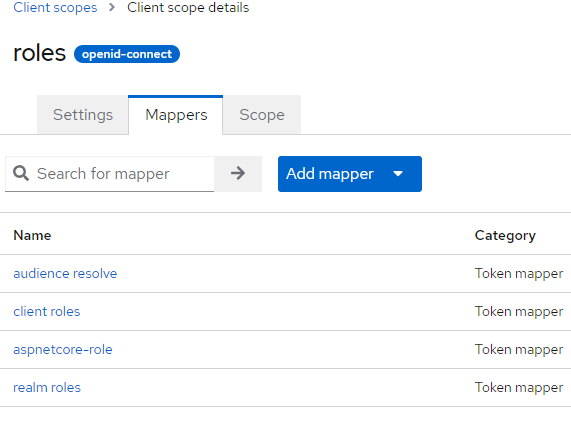Go back to Client scopes breadcrumb

[x=55, y=7]
